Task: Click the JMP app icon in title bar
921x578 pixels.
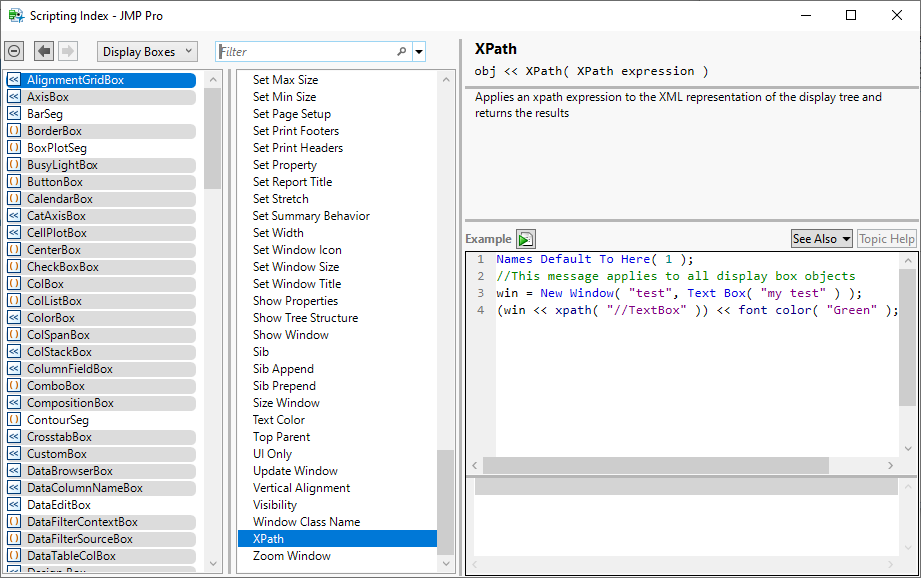Action: pos(16,15)
